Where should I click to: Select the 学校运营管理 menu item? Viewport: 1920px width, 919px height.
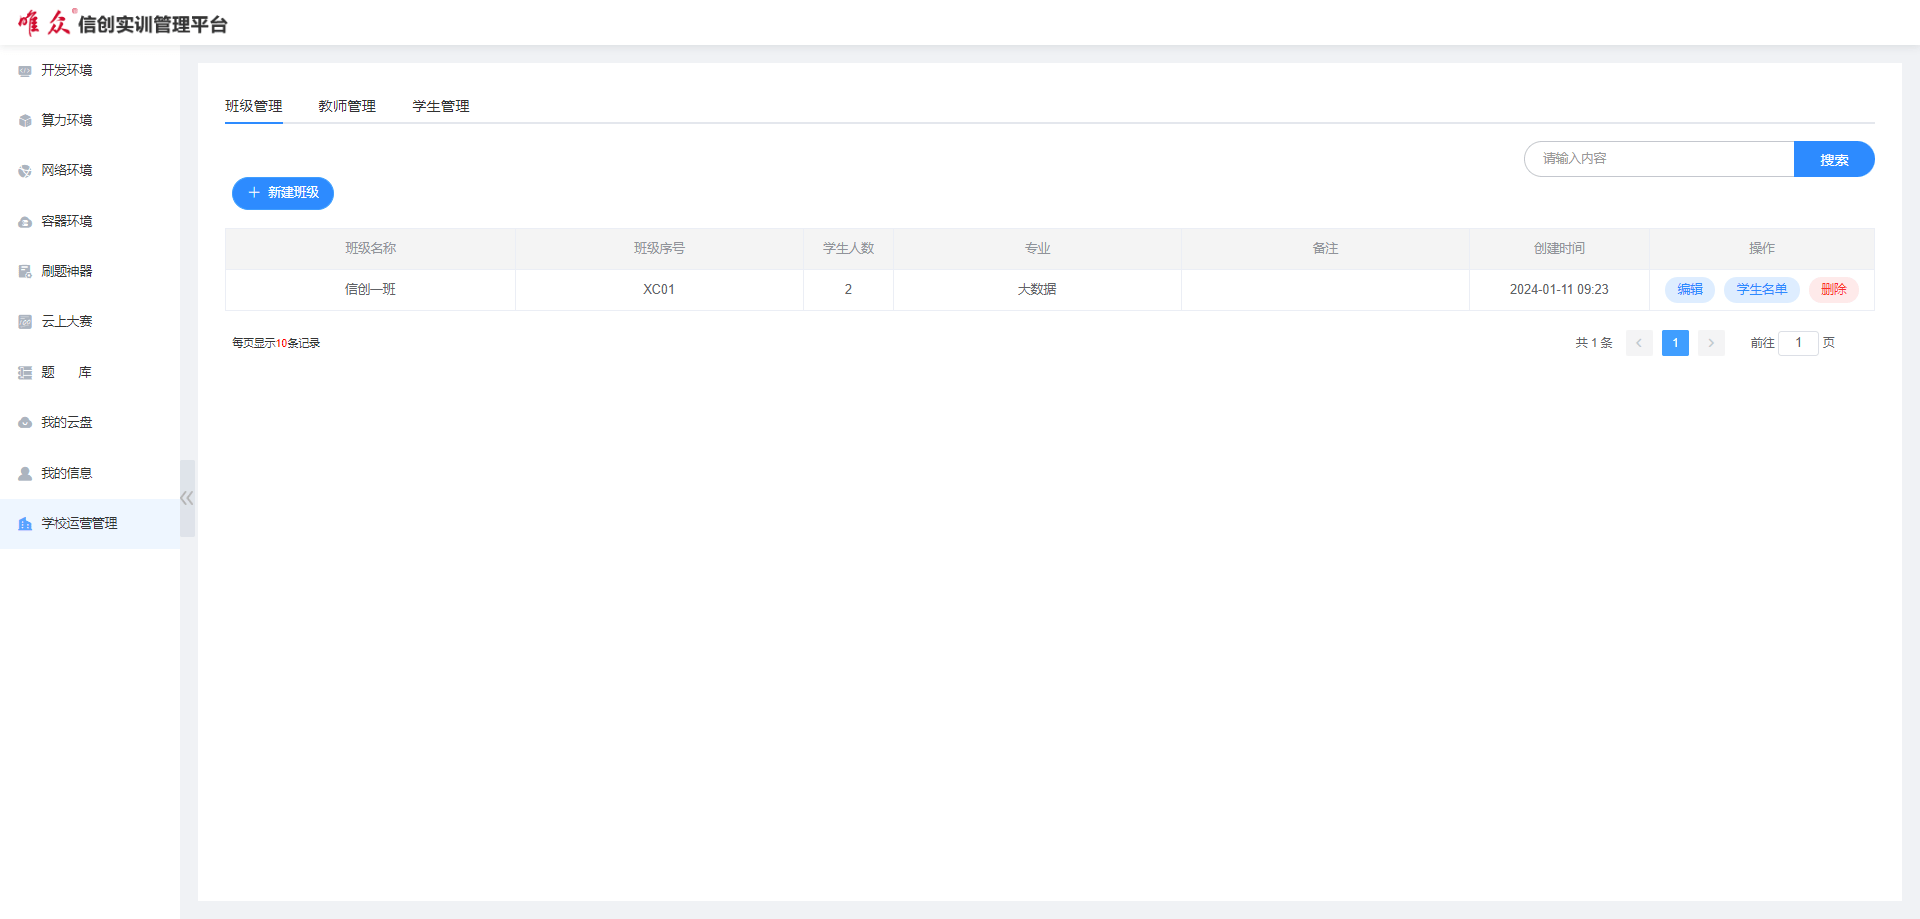click(79, 524)
